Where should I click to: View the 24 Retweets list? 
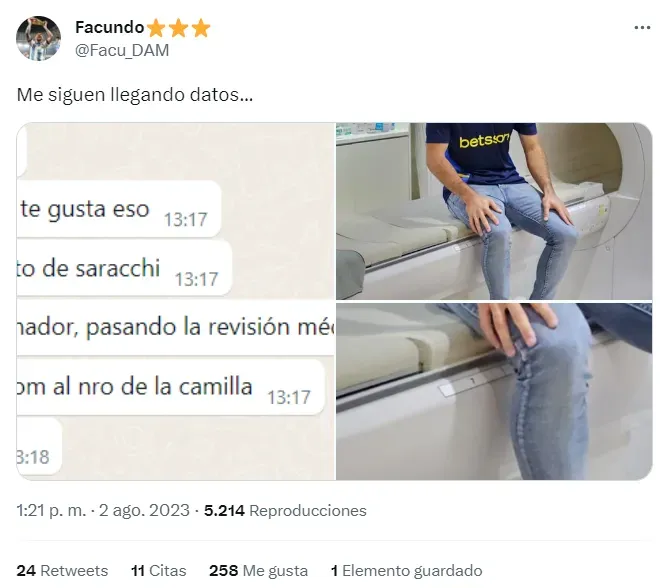pyautogui.click(x=62, y=571)
